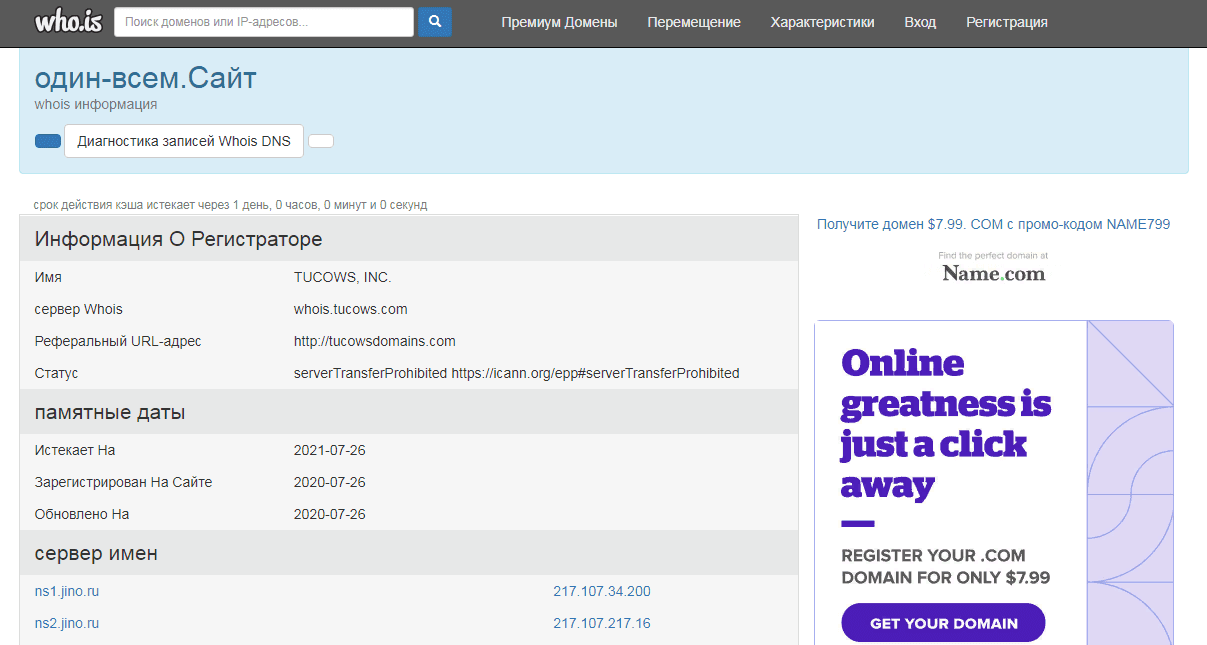This screenshot has height=645, width=1207.
Task: Click the Online greatness ad headline
Action: [945, 423]
